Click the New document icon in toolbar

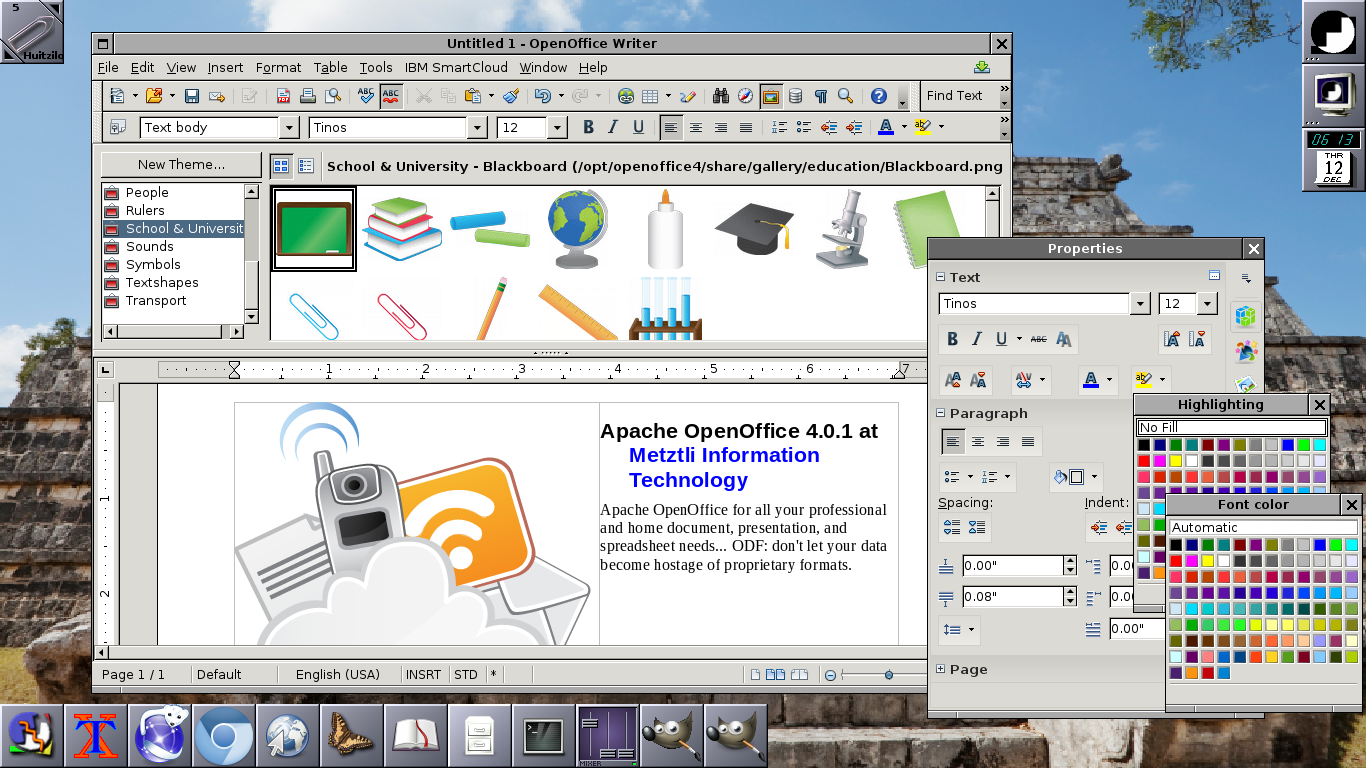(118, 96)
